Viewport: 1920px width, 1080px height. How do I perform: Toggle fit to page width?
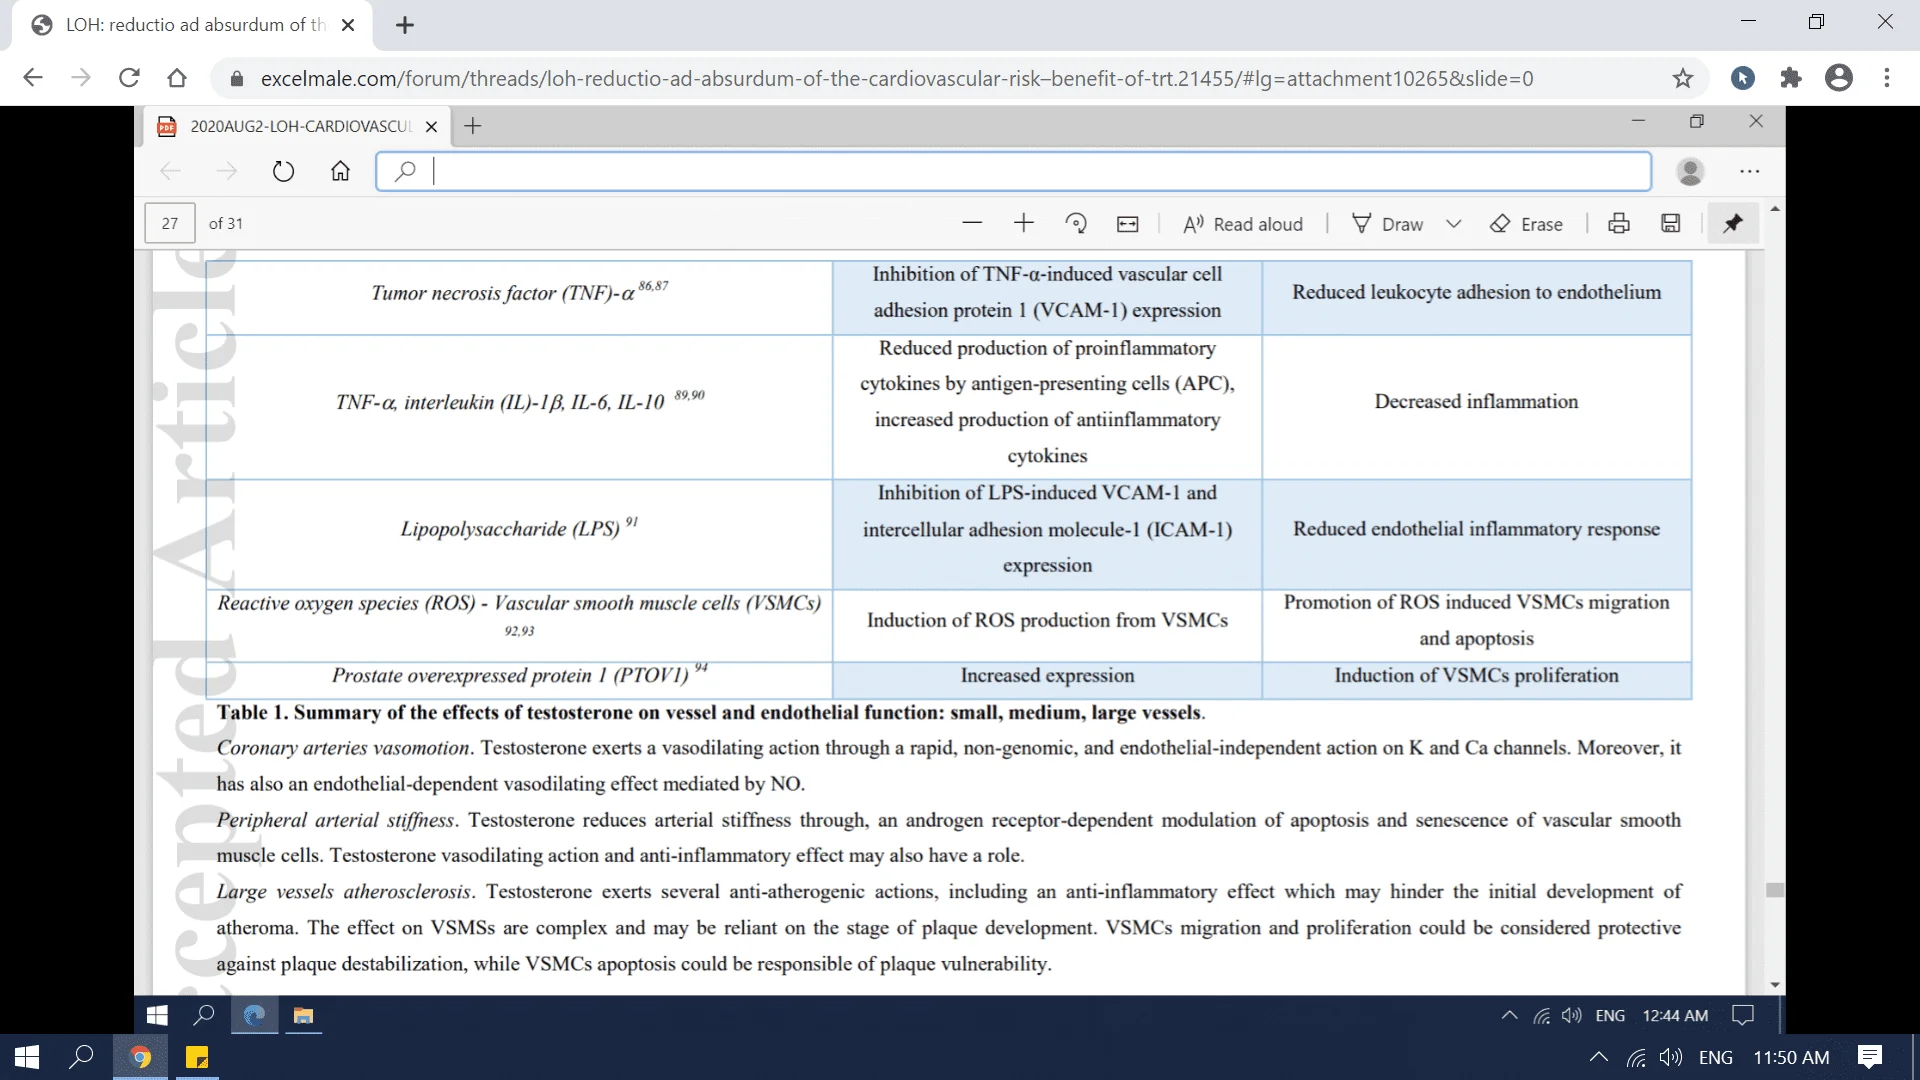(1128, 224)
